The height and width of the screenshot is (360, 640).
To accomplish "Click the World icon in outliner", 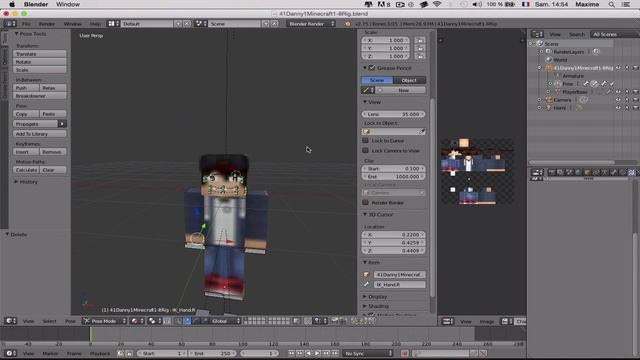I will (549, 60).
